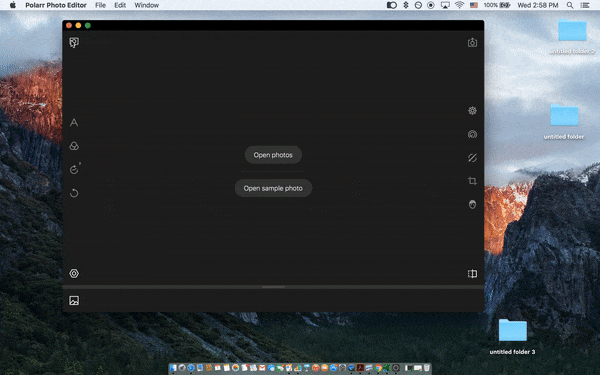The image size is (600, 375).
Task: Select the Crop tool icon
Action: [472, 181]
